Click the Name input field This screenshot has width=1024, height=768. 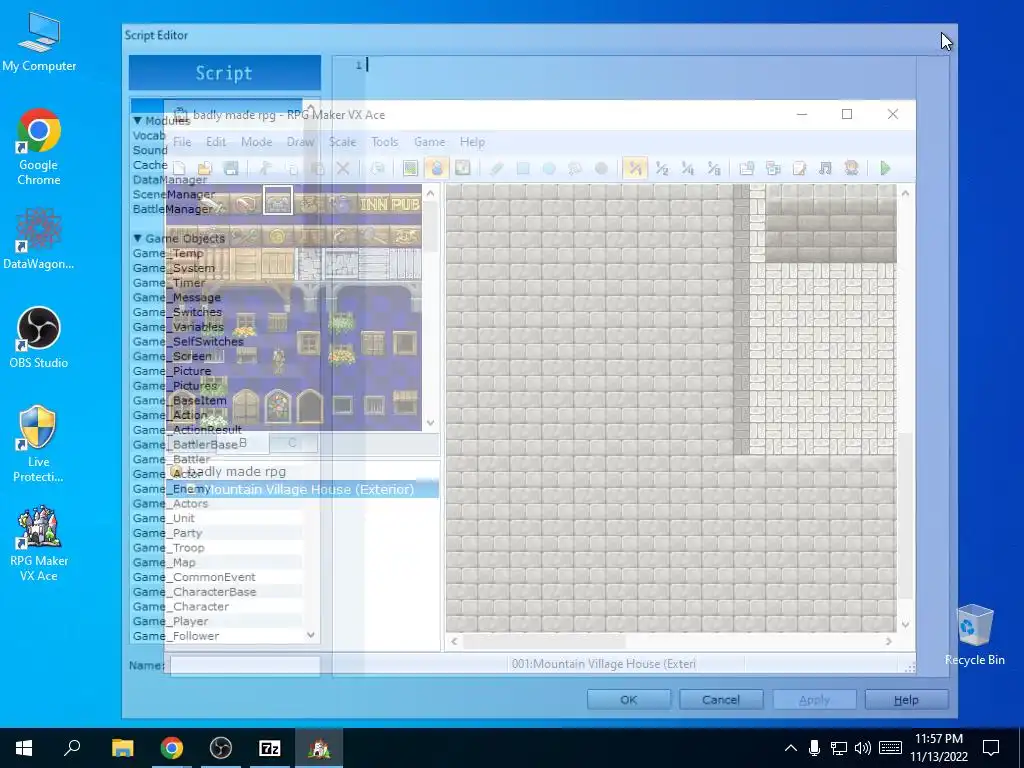click(x=245, y=665)
